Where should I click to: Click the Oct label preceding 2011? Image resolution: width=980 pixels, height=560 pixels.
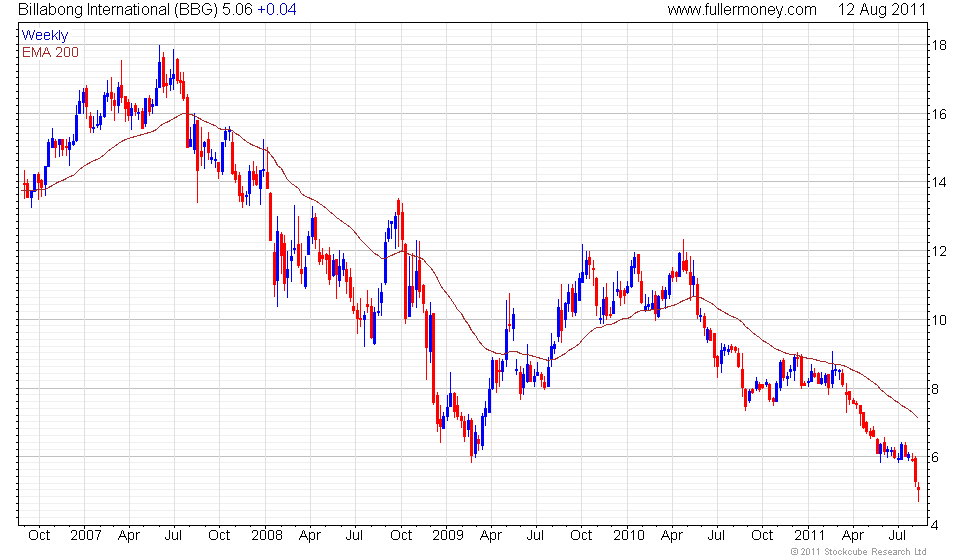point(762,536)
